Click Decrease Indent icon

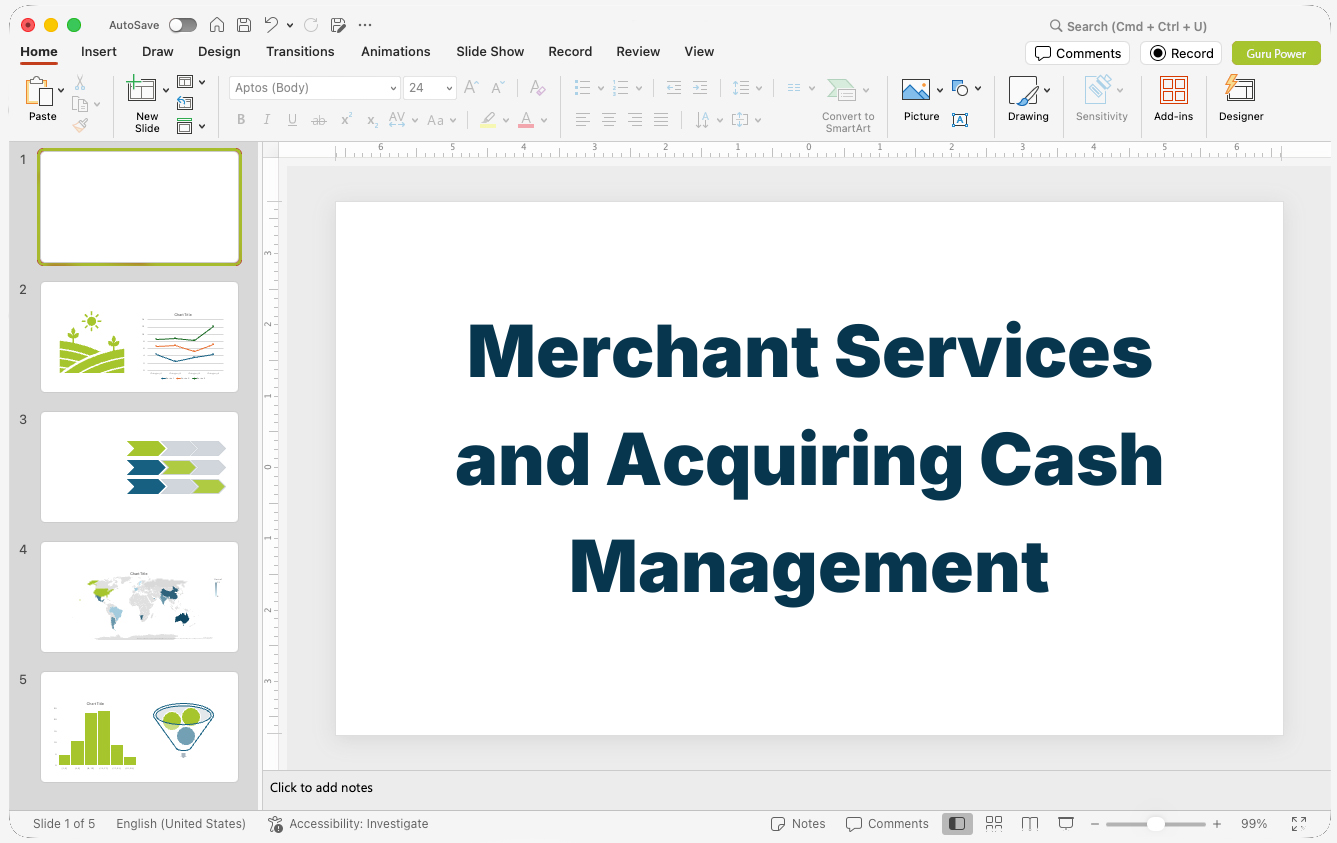674,88
